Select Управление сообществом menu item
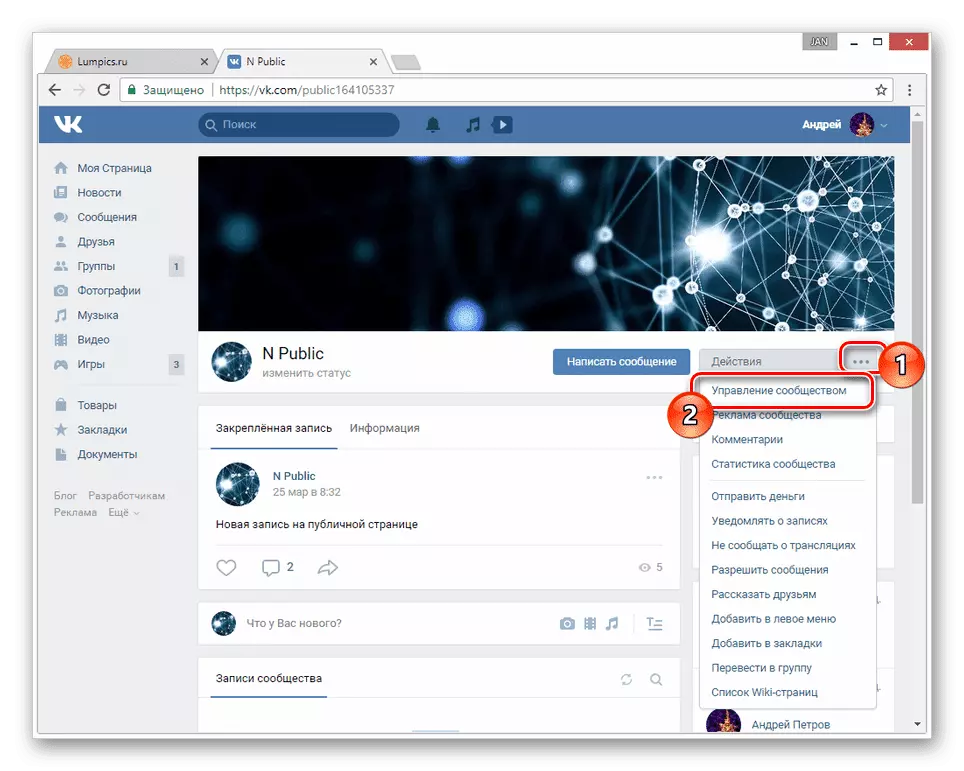Screen dimensions: 964x771 (x=778, y=390)
